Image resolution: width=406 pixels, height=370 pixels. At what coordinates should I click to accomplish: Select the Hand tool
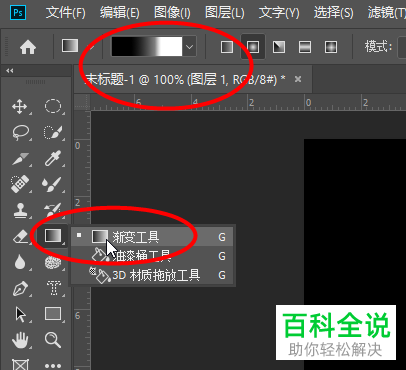pyautogui.click(x=20, y=340)
